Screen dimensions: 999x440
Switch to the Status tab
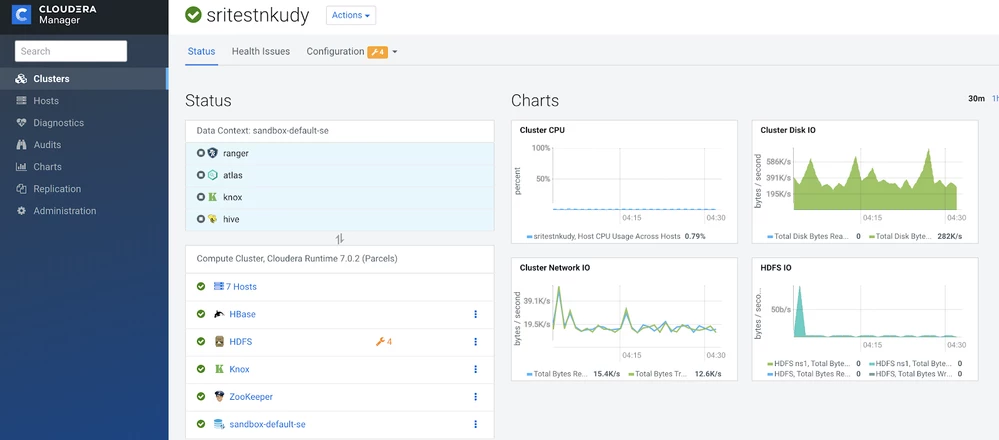(x=201, y=52)
